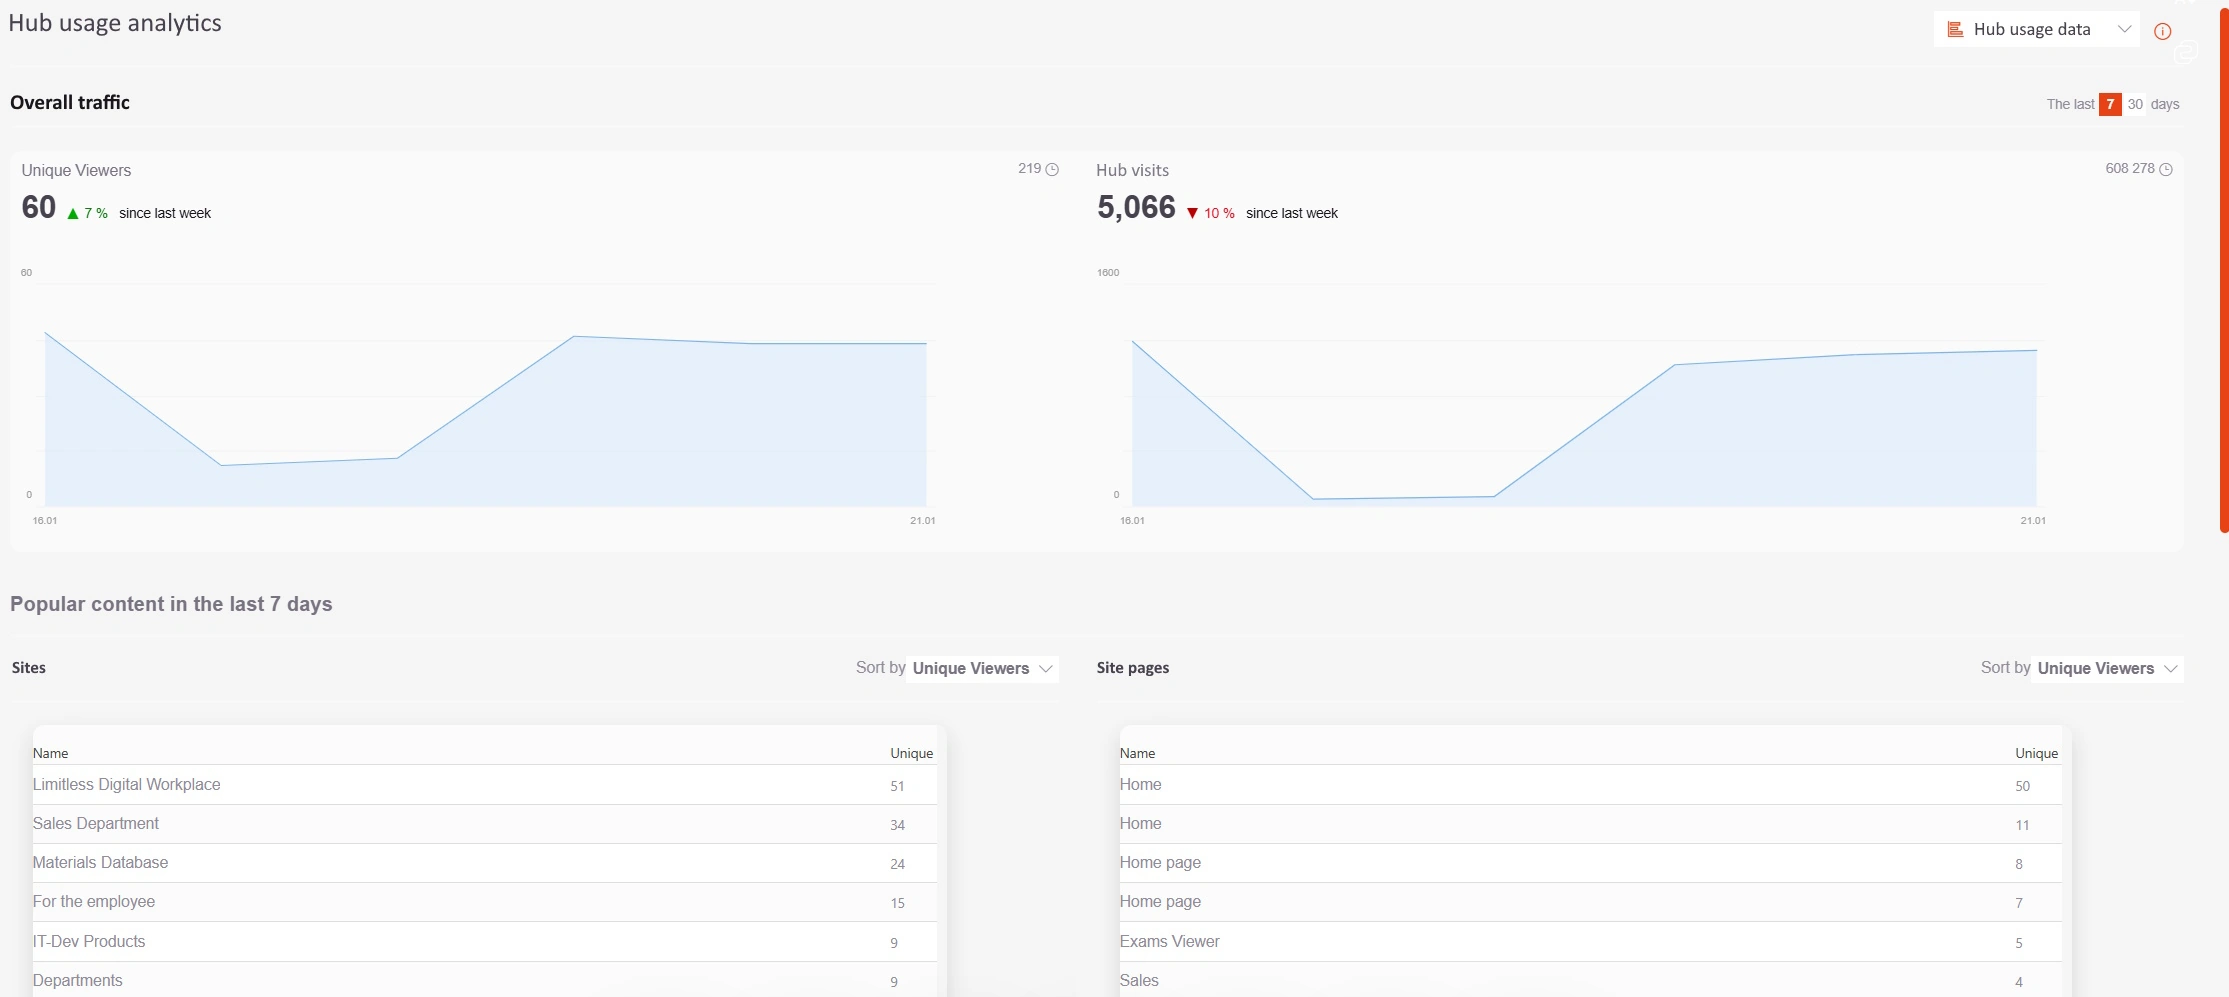Select the Materials Database row

[101, 863]
